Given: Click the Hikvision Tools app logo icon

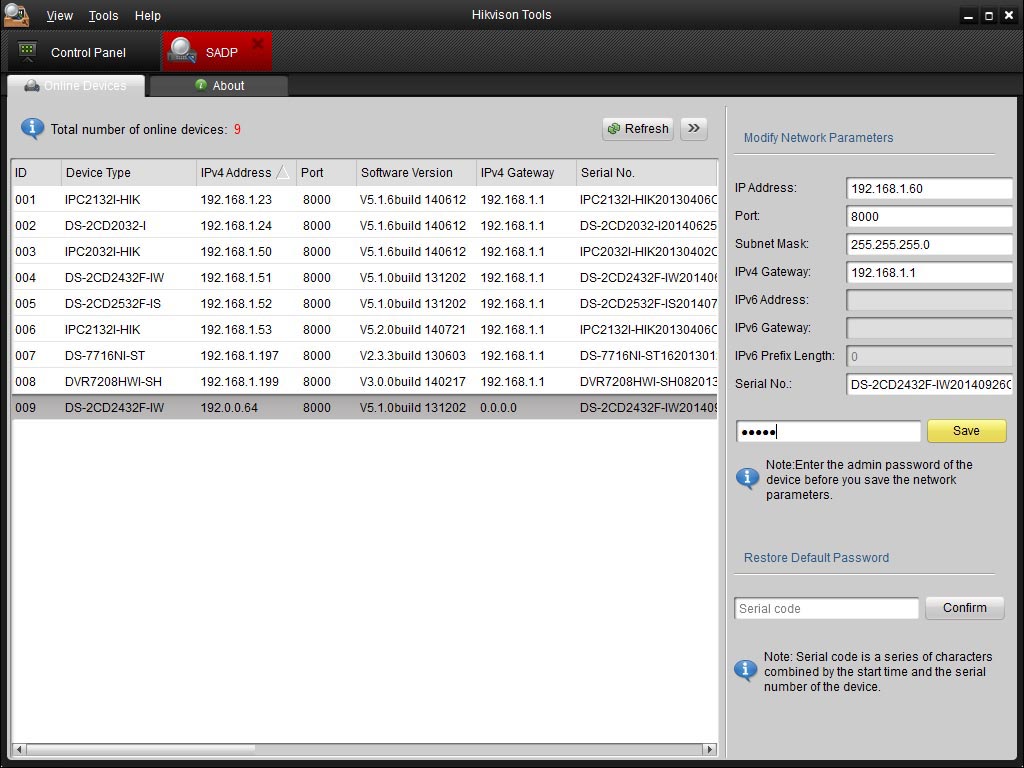Looking at the screenshot, I should (16, 14).
